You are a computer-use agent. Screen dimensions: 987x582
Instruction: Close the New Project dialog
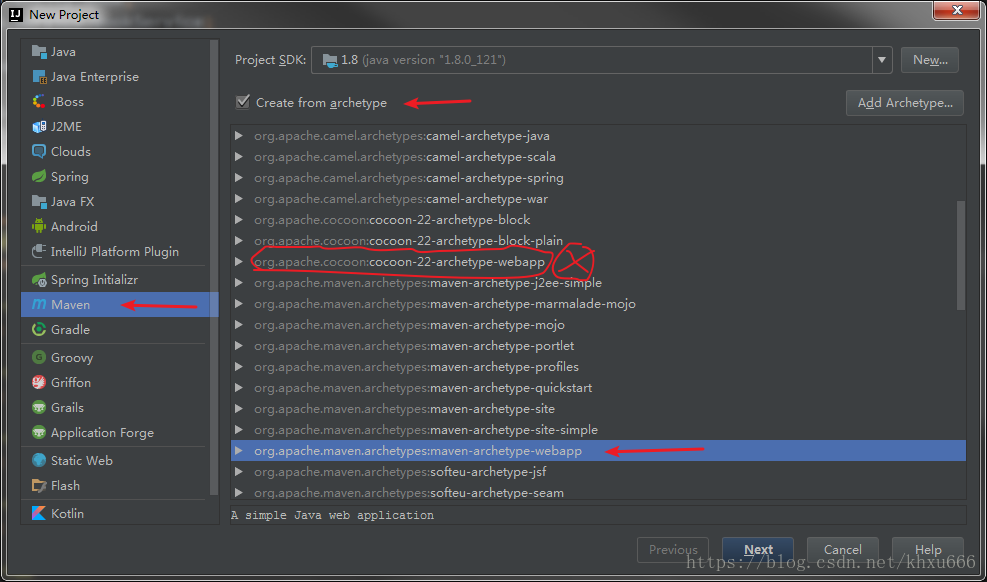[957, 10]
